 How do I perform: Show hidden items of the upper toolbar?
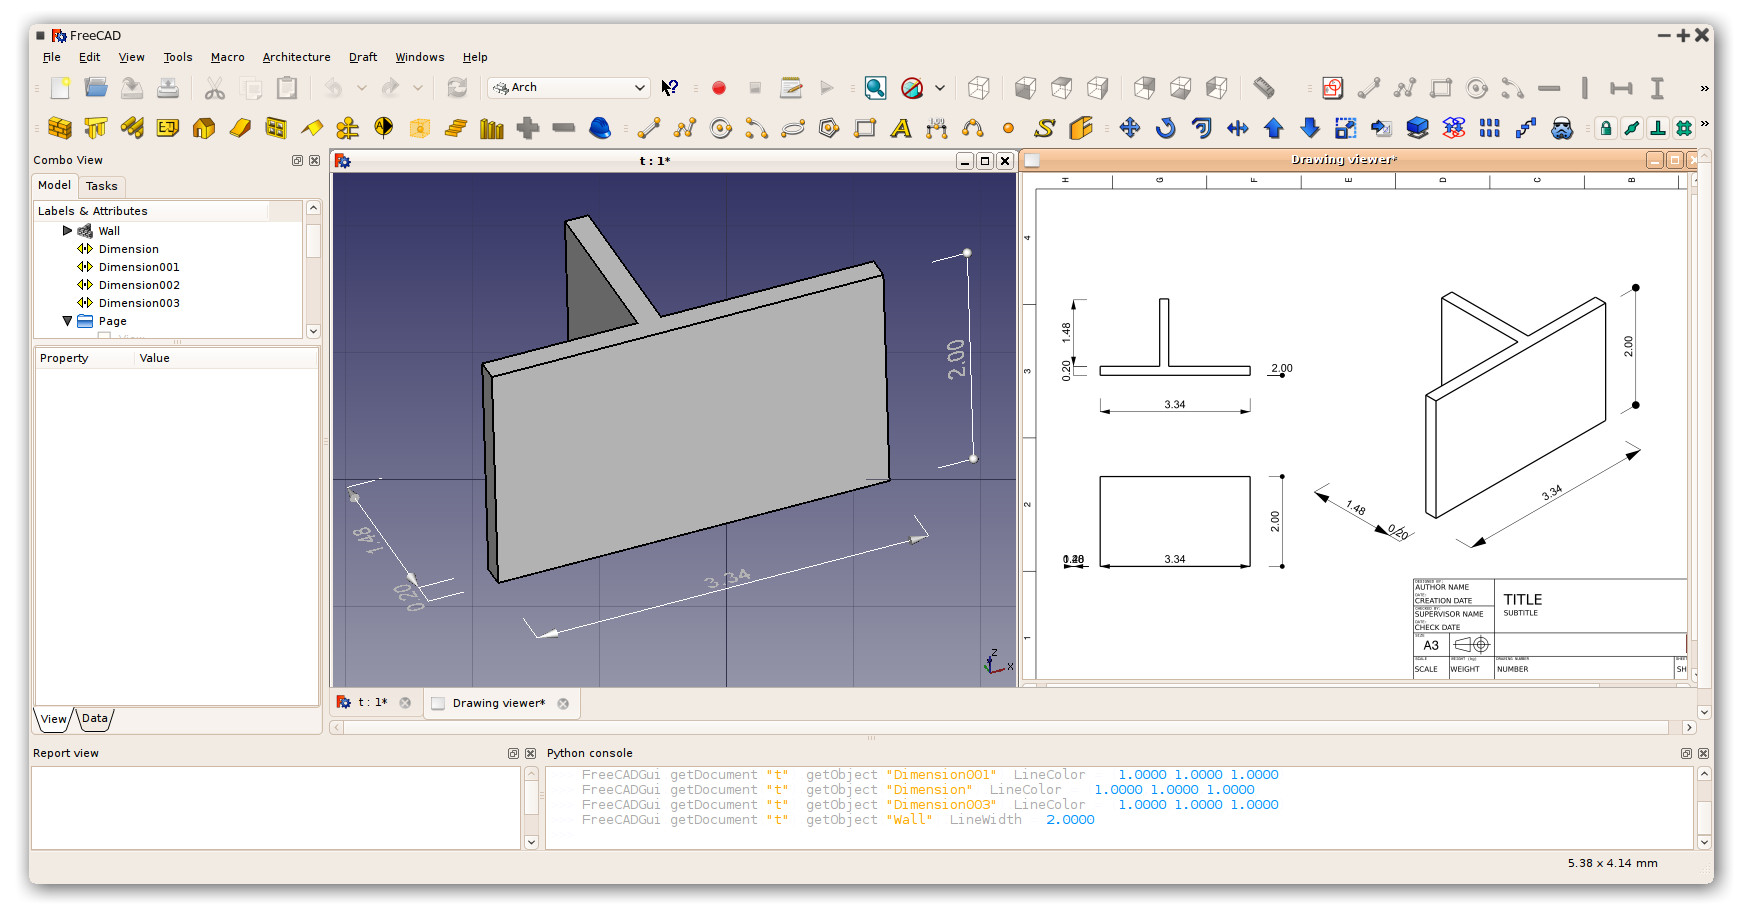1705,88
